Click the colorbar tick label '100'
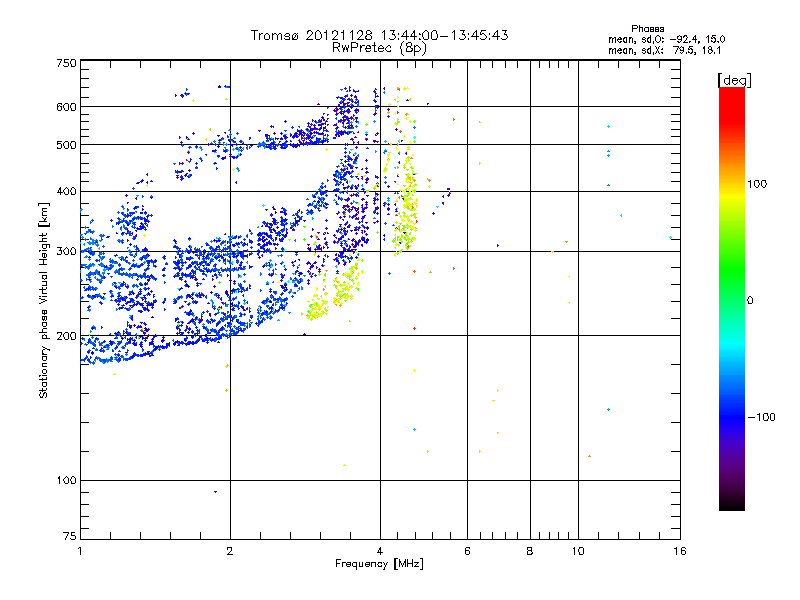This screenshot has width=800, height=600. [x=757, y=184]
